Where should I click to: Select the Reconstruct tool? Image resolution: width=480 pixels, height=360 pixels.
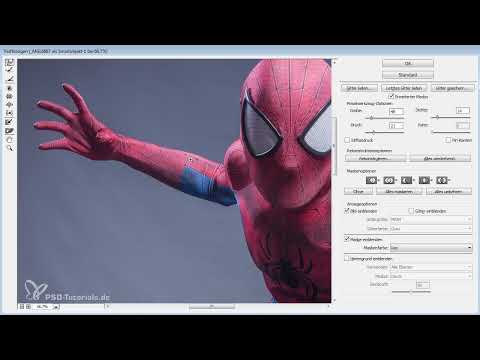point(9,70)
